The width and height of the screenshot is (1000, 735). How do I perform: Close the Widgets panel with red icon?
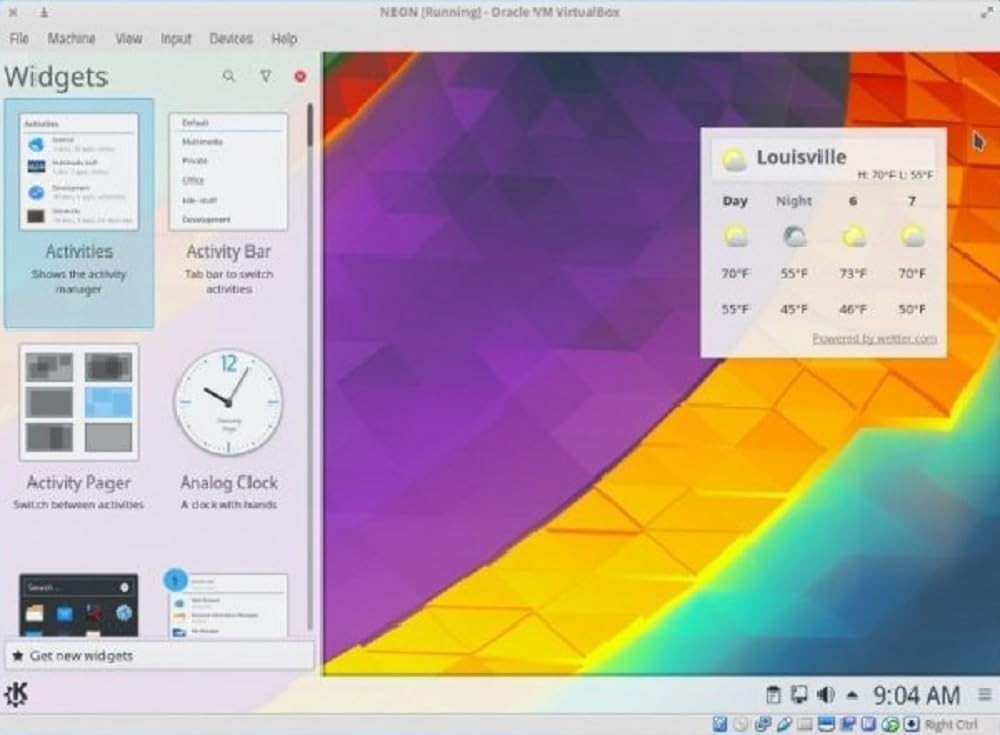(300, 77)
